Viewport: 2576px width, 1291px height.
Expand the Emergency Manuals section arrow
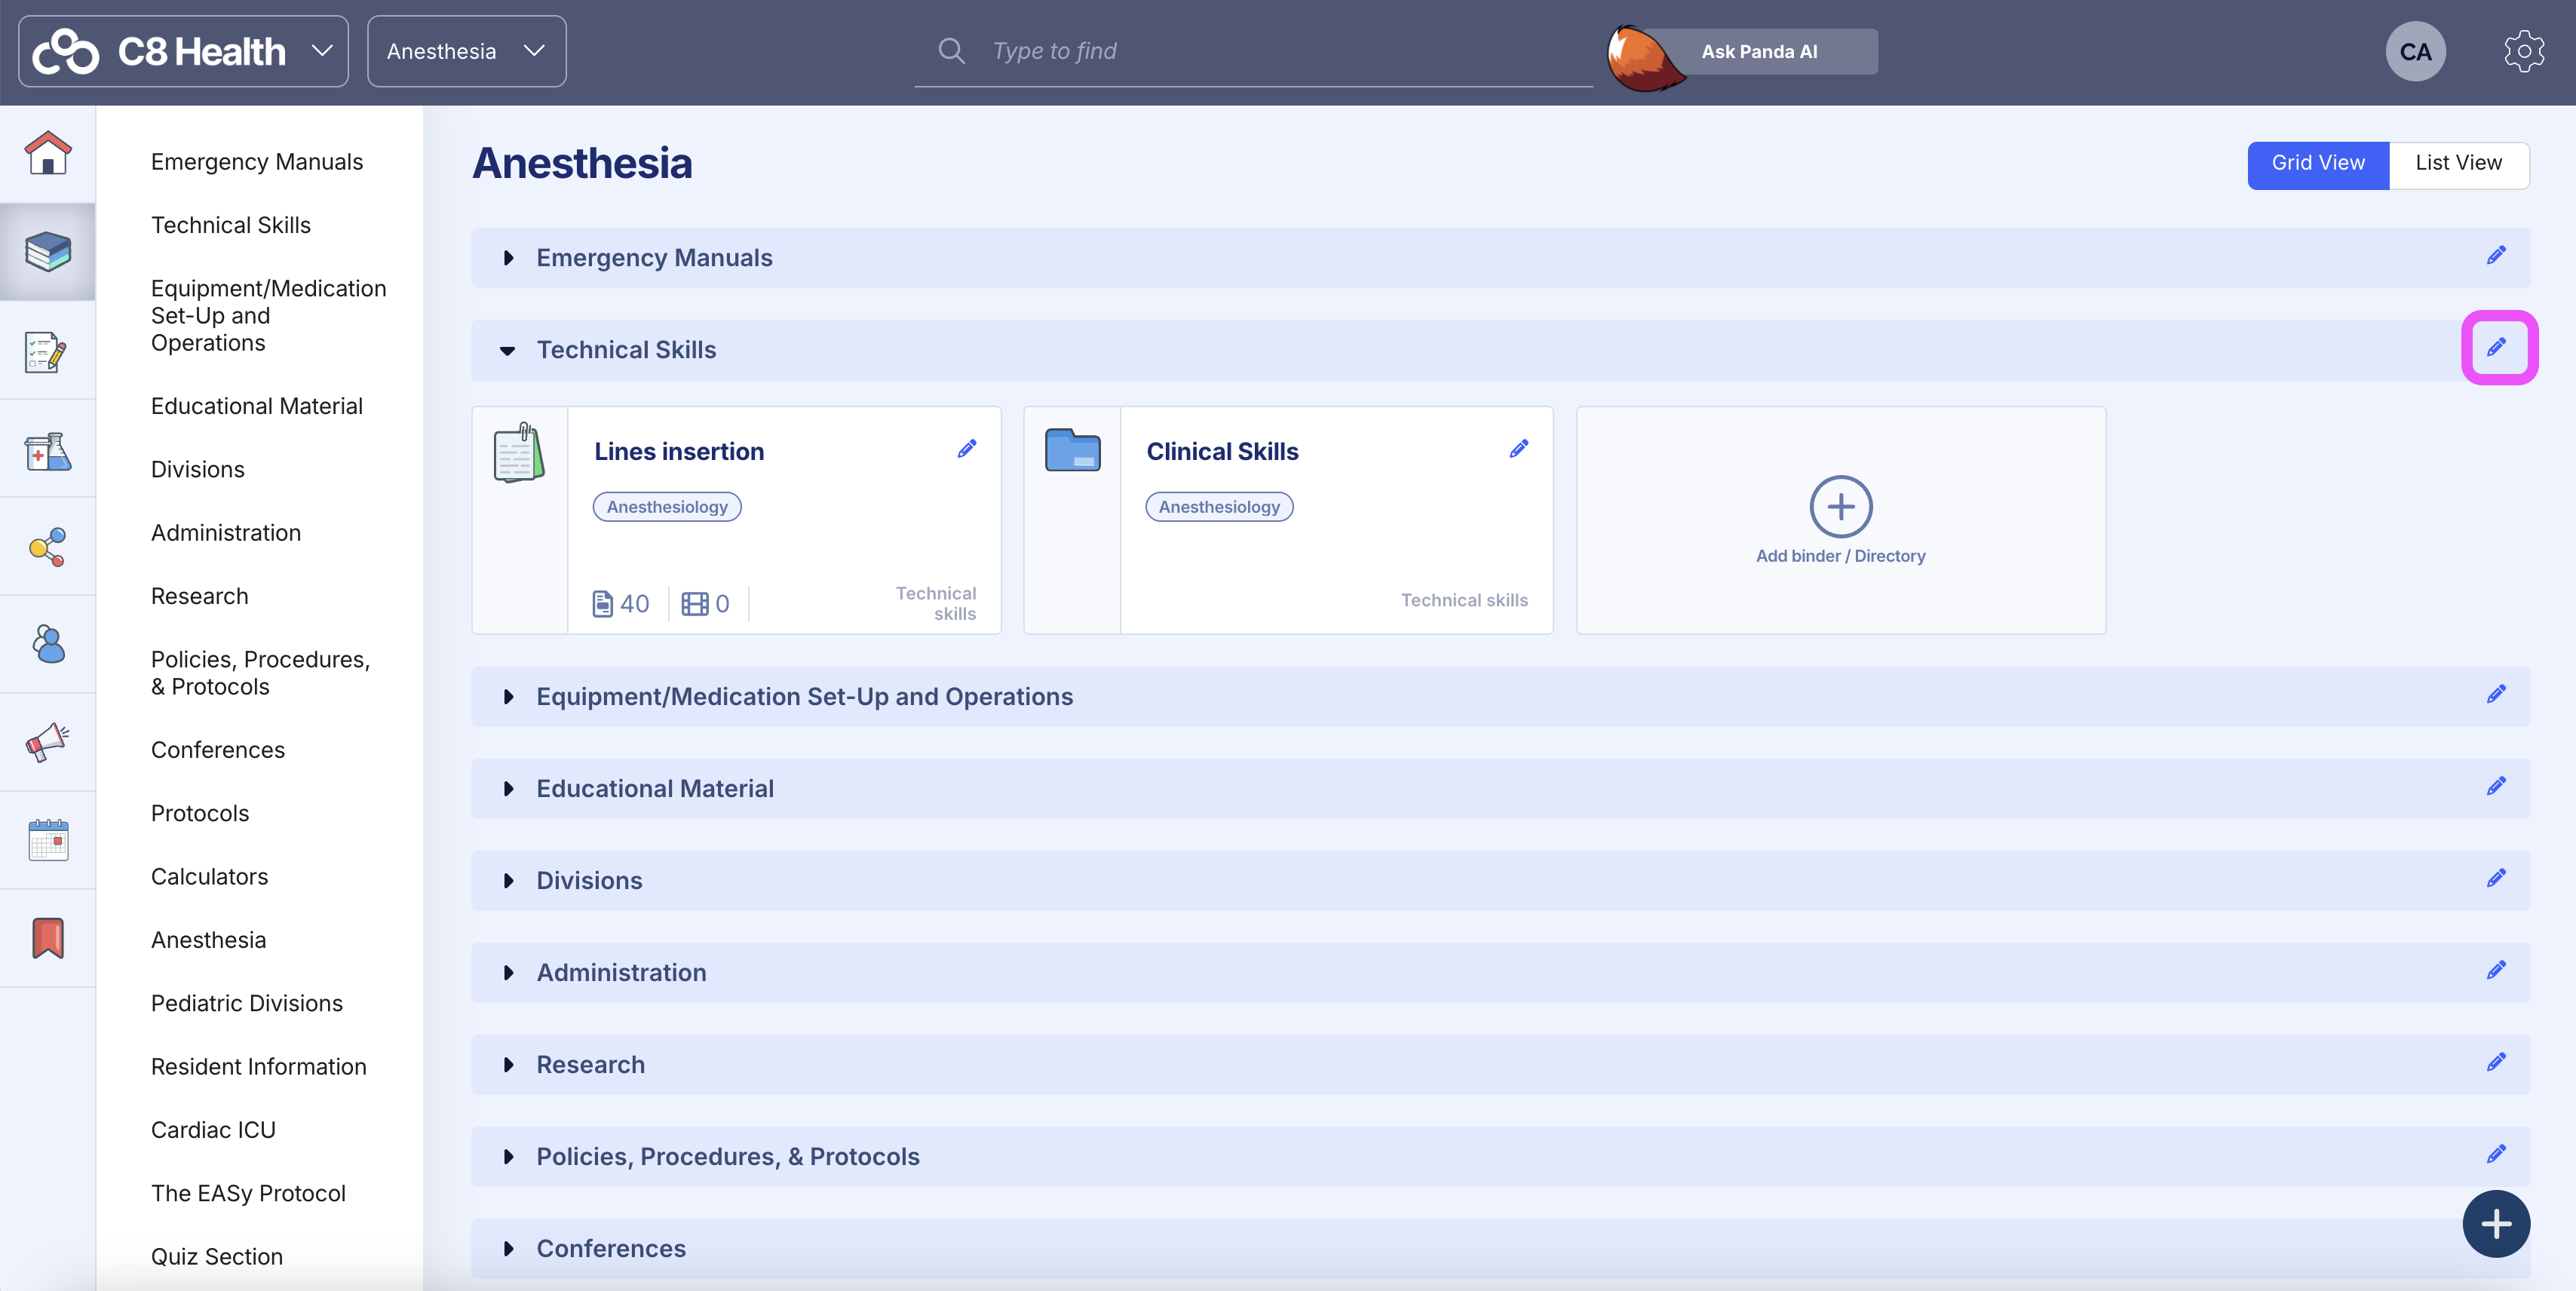click(x=508, y=258)
